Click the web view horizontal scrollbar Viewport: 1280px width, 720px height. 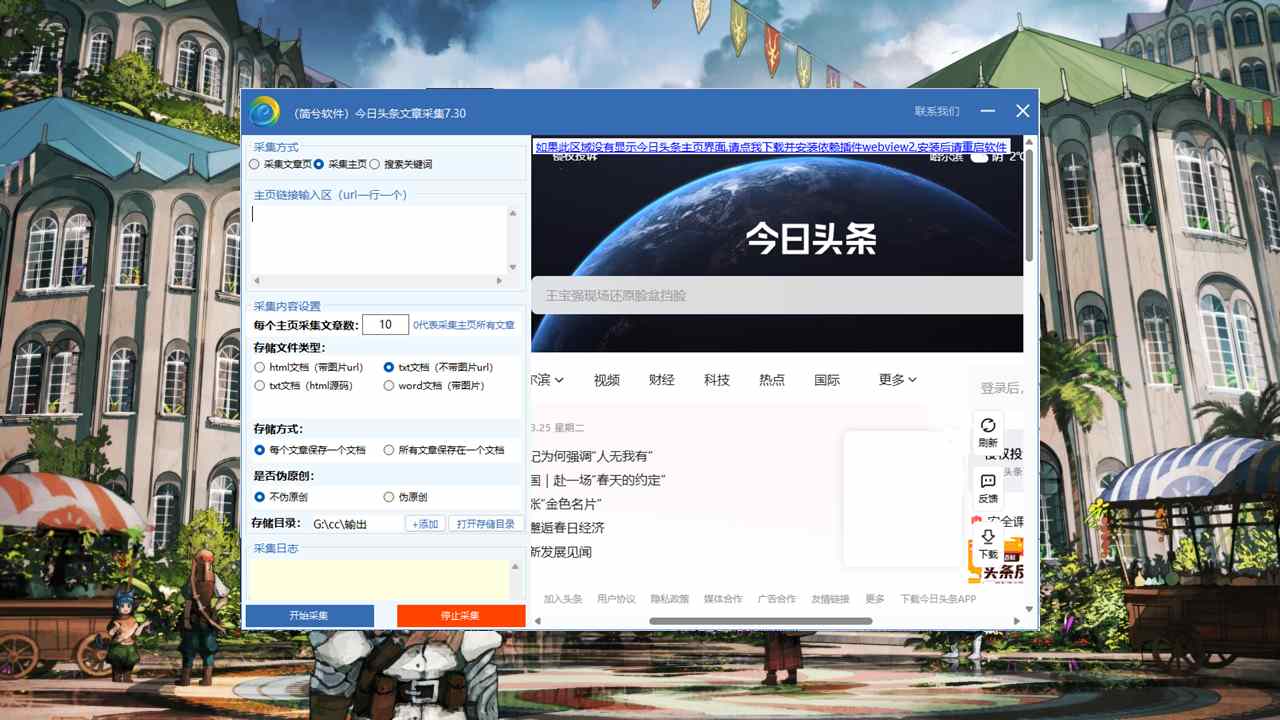click(x=760, y=621)
